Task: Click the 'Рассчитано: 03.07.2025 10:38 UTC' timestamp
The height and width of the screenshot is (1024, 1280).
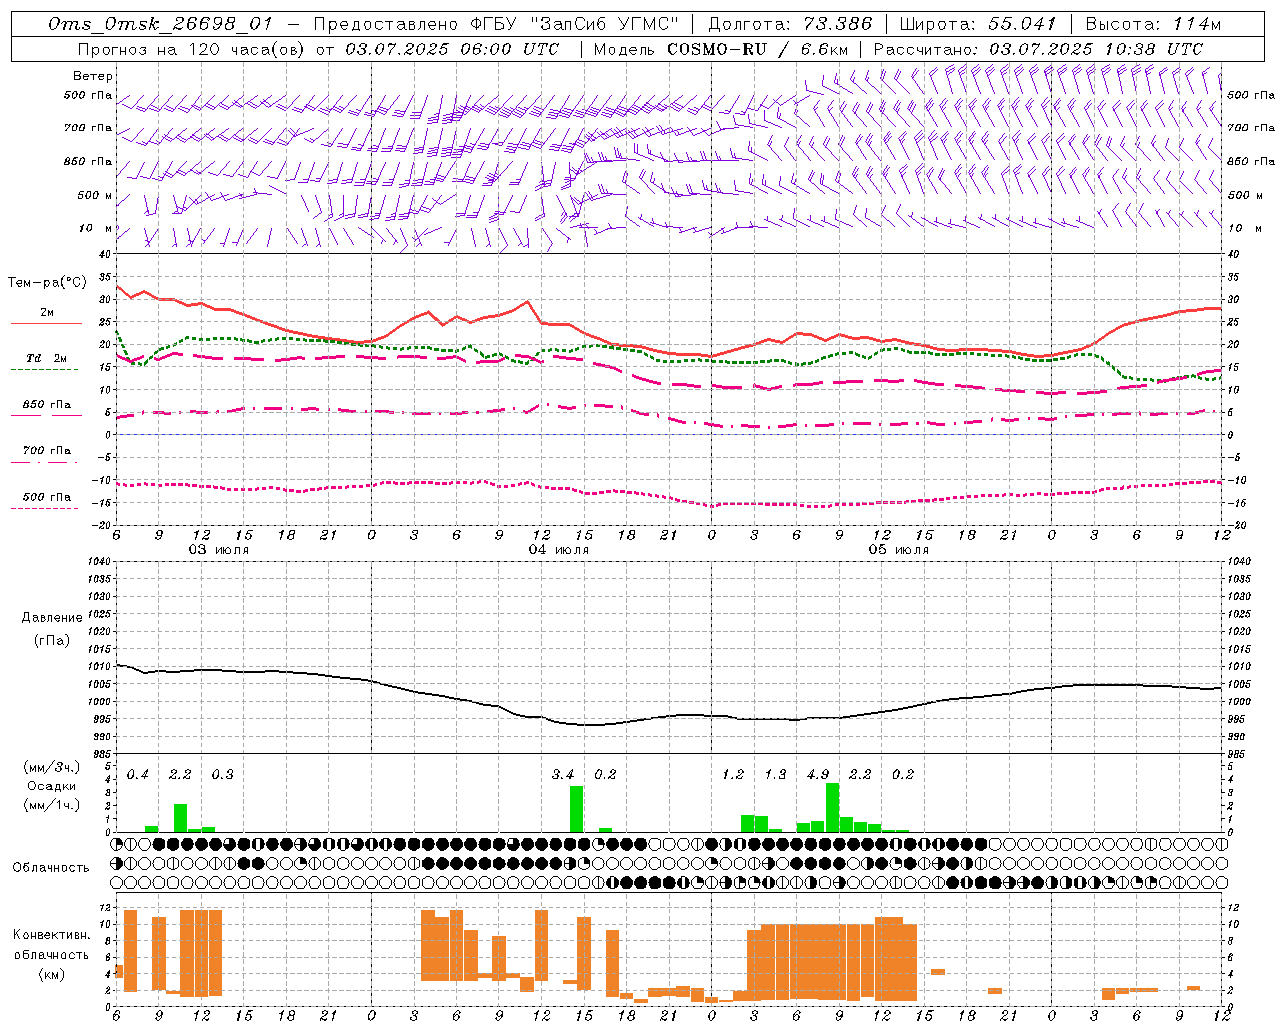Action: tap(1038, 49)
